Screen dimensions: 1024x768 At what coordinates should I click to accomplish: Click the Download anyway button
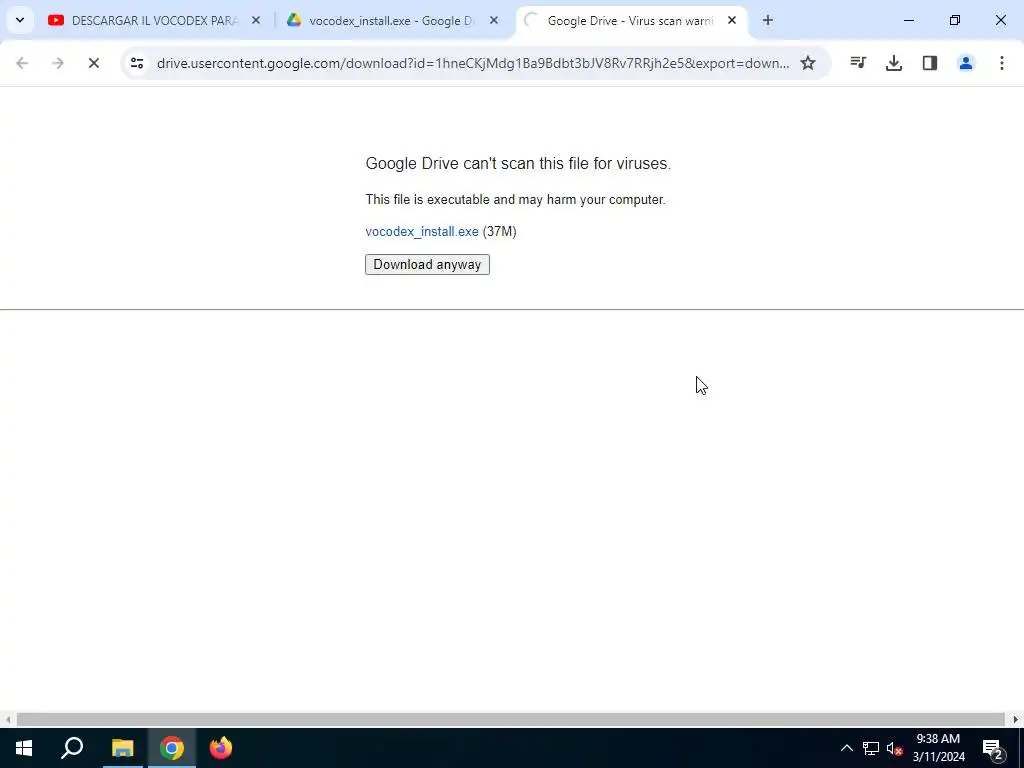[x=427, y=264]
